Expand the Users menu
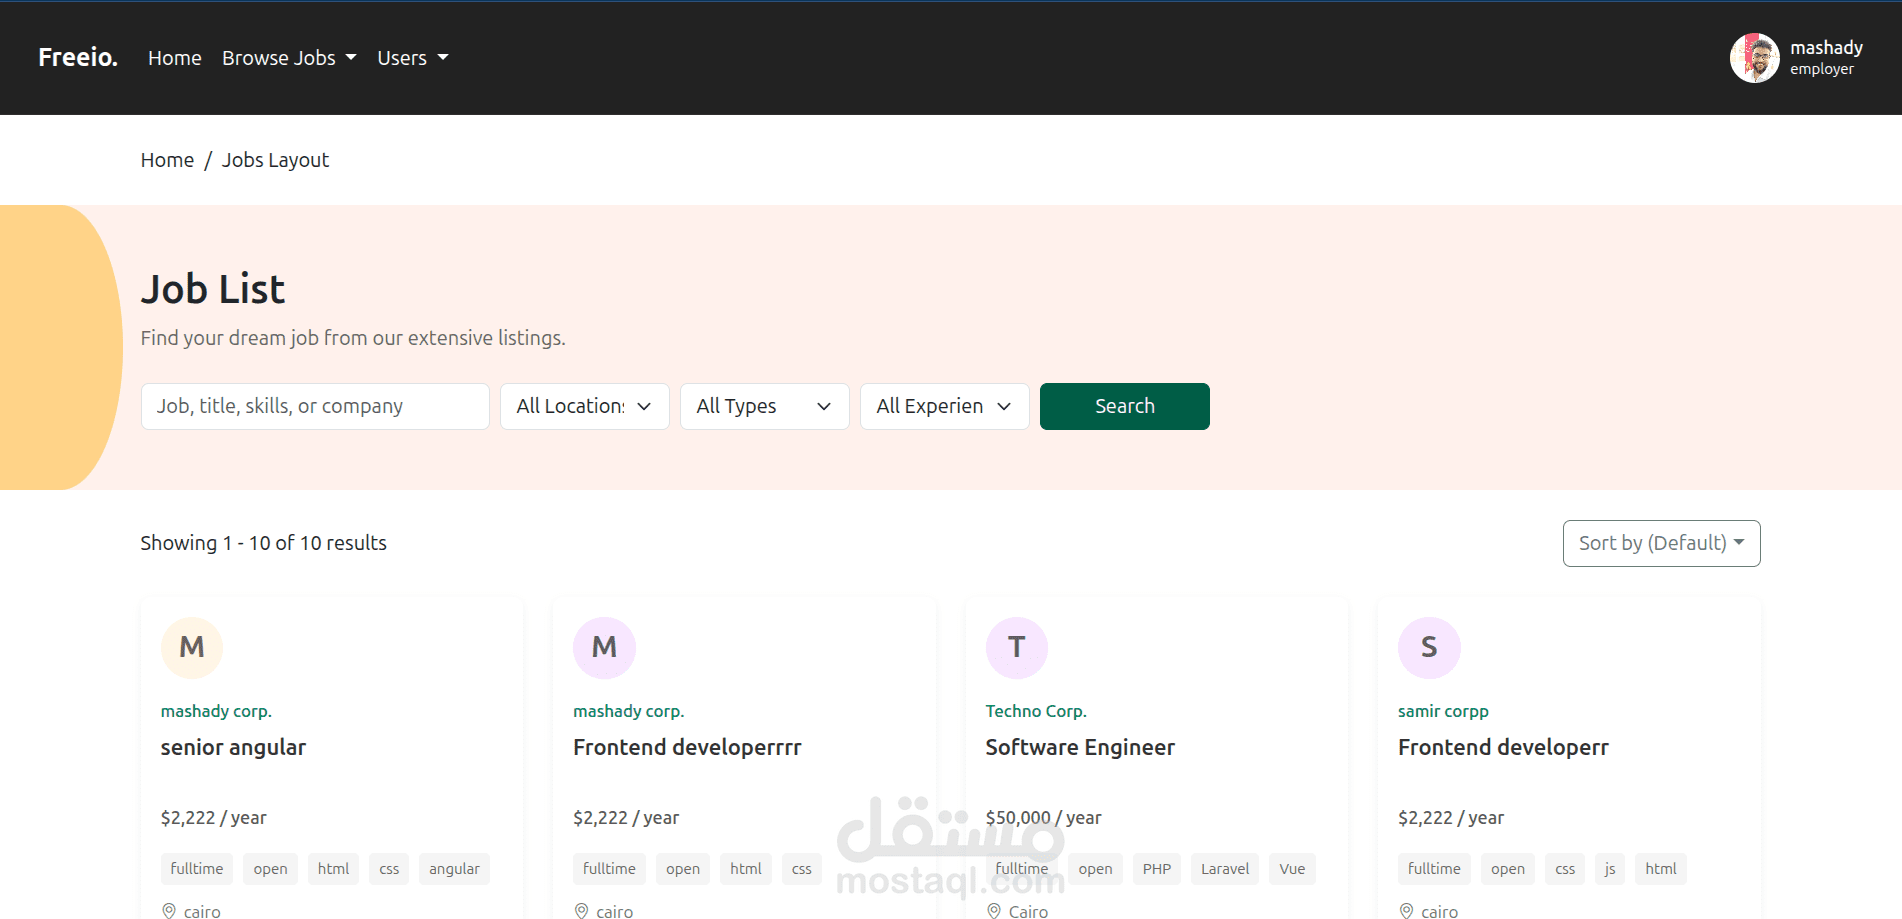This screenshot has width=1902, height=919. [413, 58]
